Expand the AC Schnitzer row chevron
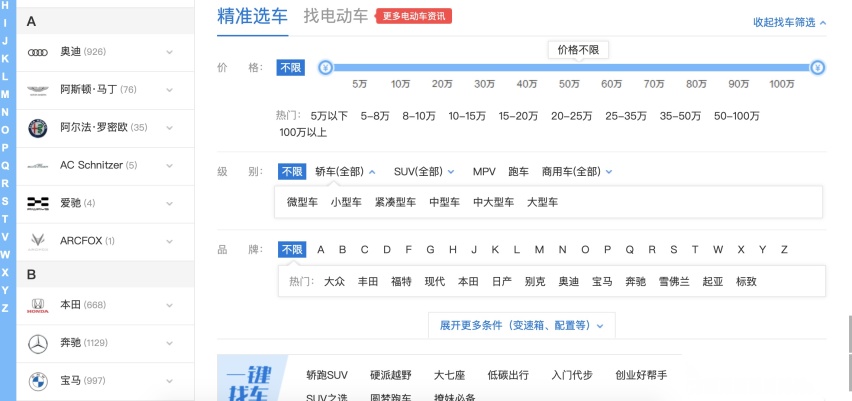Screen dimensions: 852x401 170,165
